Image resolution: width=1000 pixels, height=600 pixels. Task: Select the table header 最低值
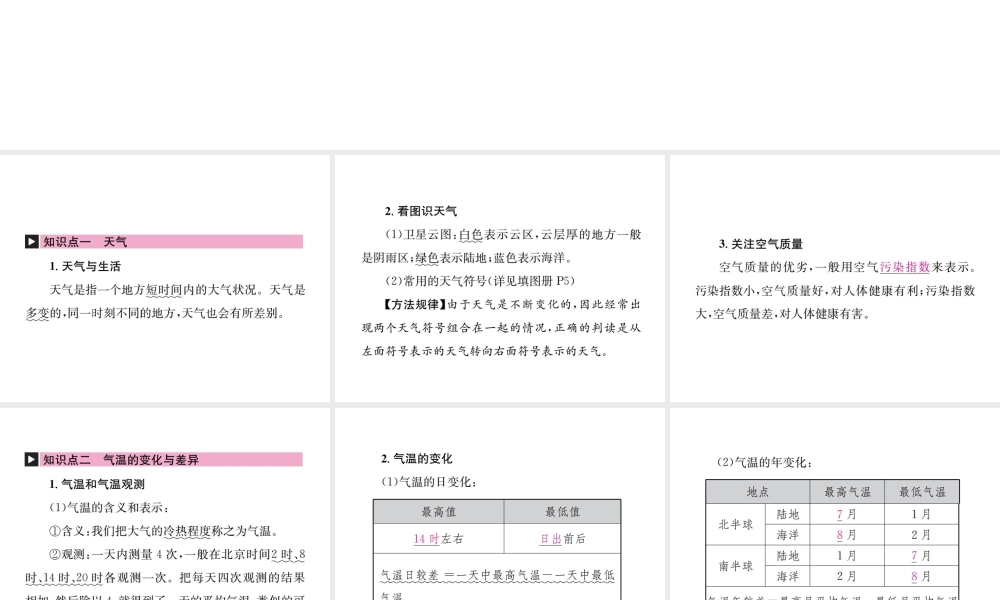(x=562, y=512)
